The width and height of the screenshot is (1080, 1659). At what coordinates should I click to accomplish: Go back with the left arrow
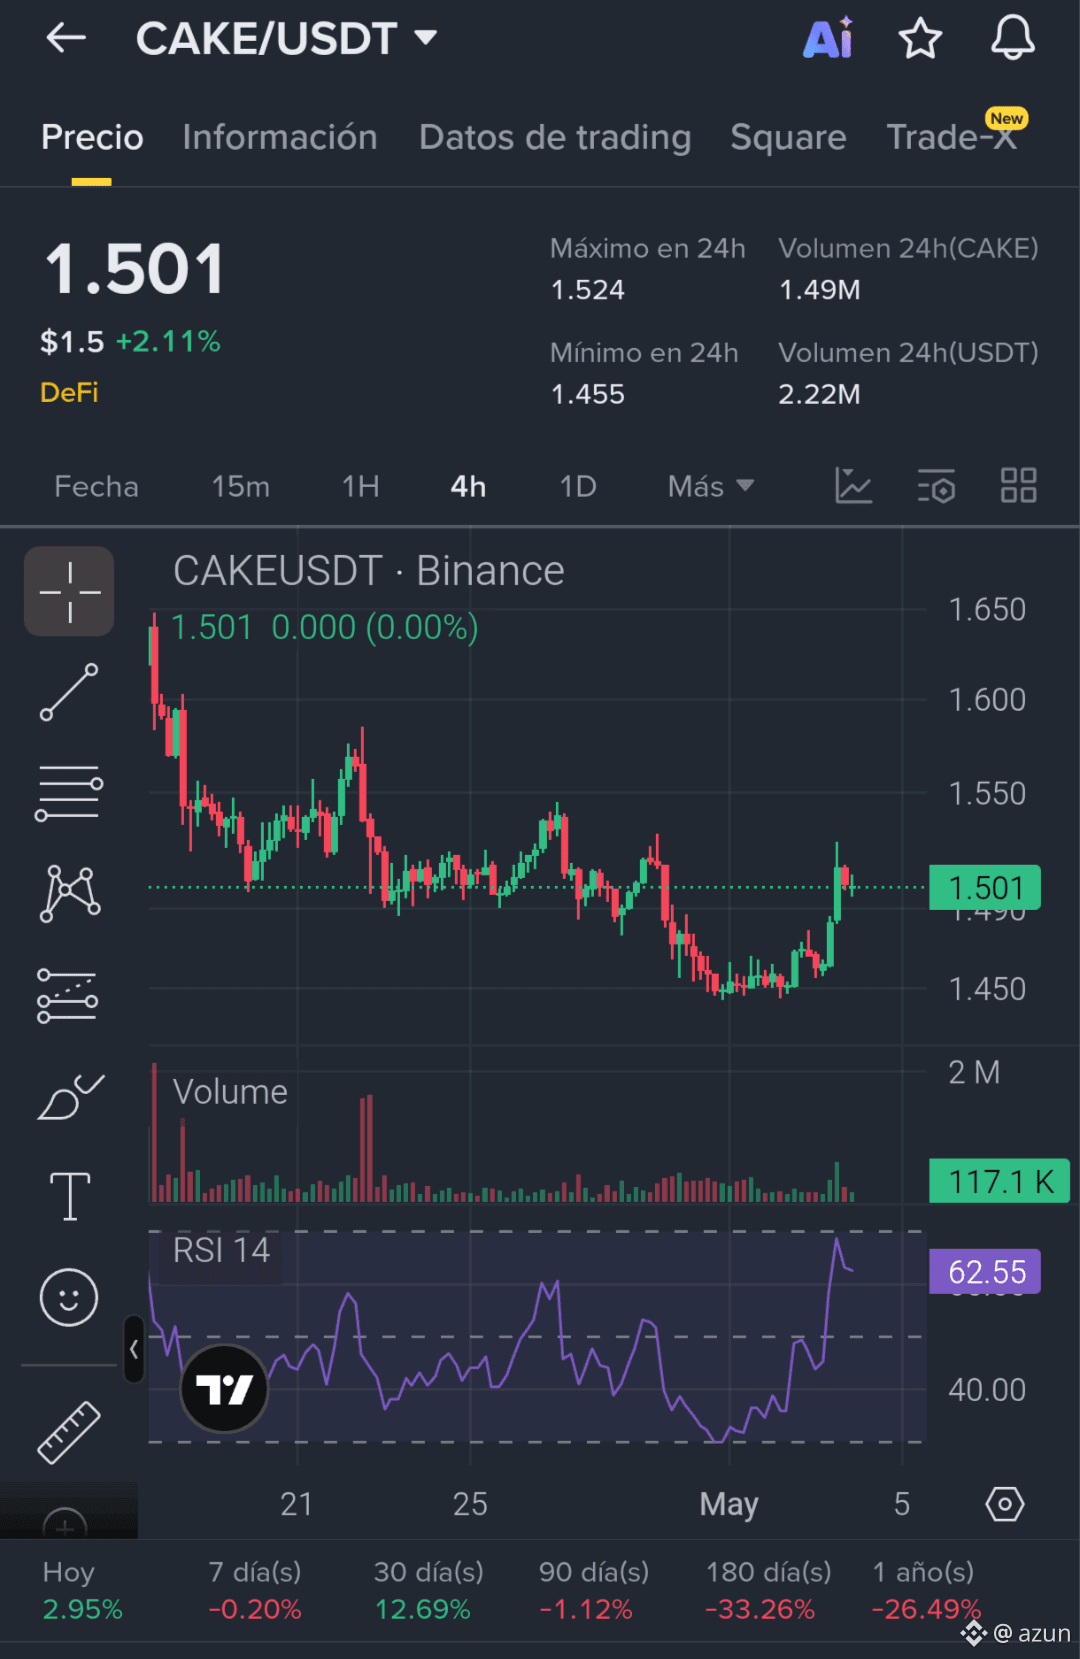click(x=66, y=38)
